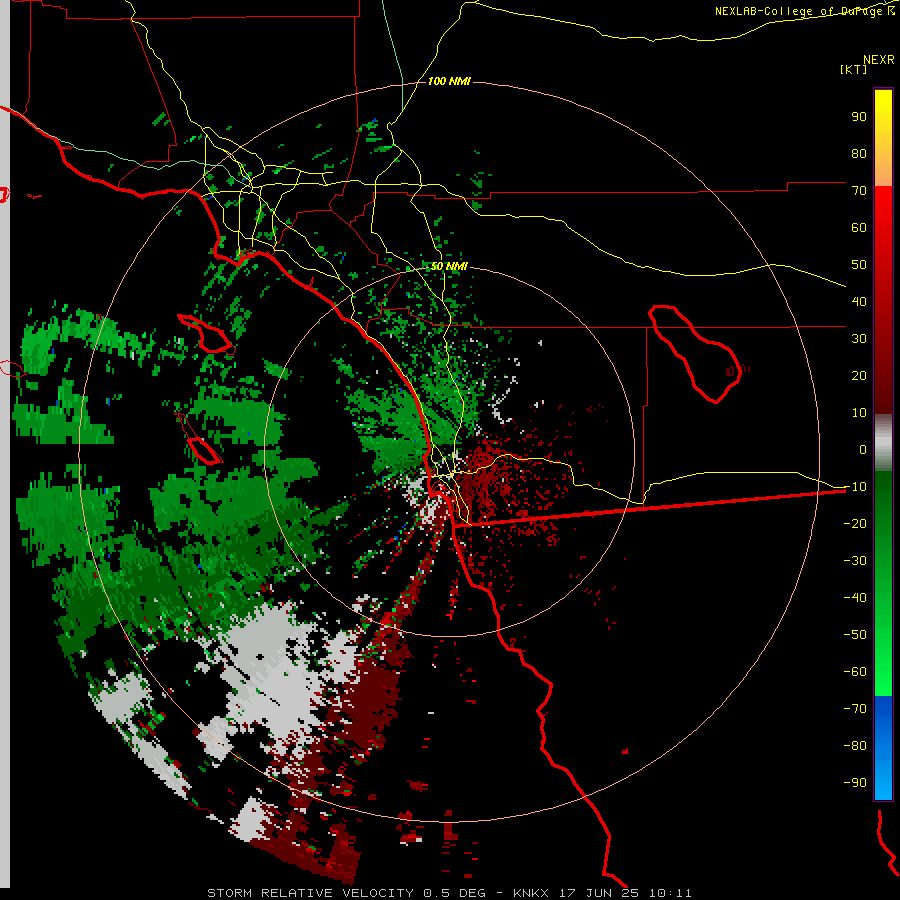Click the -60 value on the velocity scale
The height and width of the screenshot is (900, 900).
[855, 672]
